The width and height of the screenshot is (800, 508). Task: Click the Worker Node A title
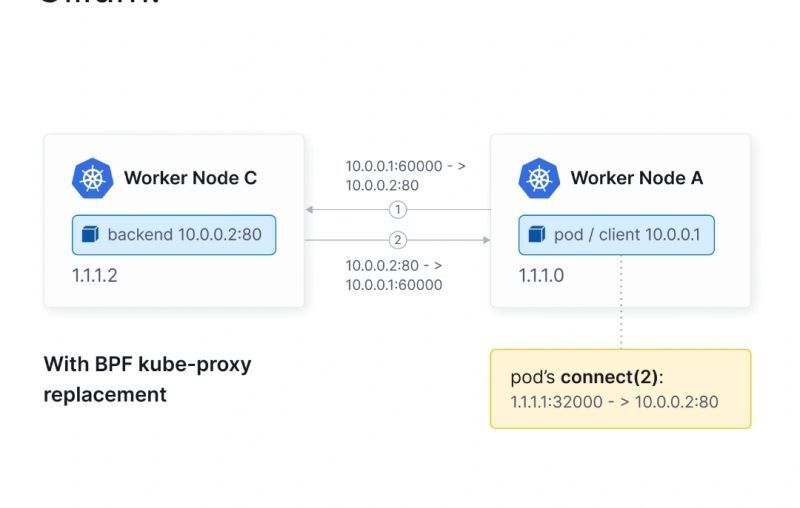pos(637,178)
